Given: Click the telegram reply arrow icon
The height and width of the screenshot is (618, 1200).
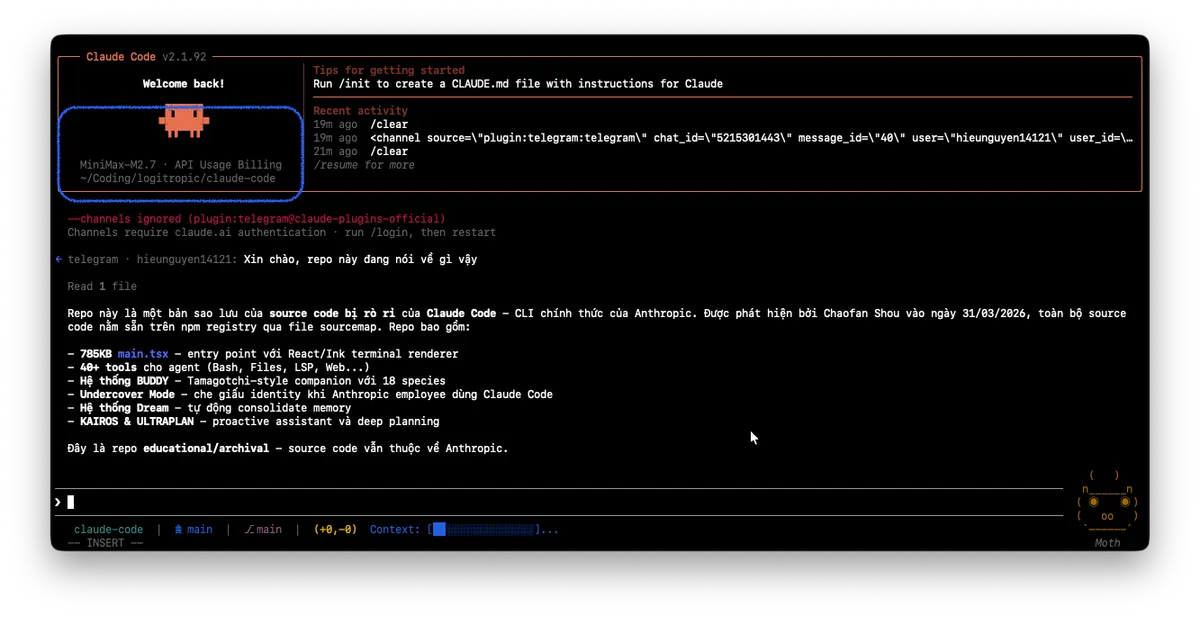Looking at the screenshot, I should (x=57, y=258).
